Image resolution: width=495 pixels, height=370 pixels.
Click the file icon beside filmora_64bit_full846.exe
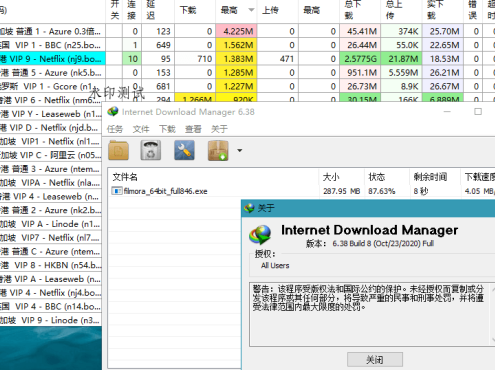117,191
